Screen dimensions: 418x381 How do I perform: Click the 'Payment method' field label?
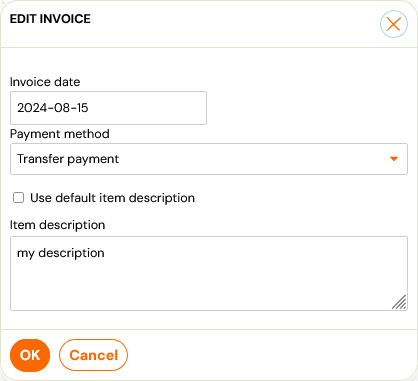(60, 134)
